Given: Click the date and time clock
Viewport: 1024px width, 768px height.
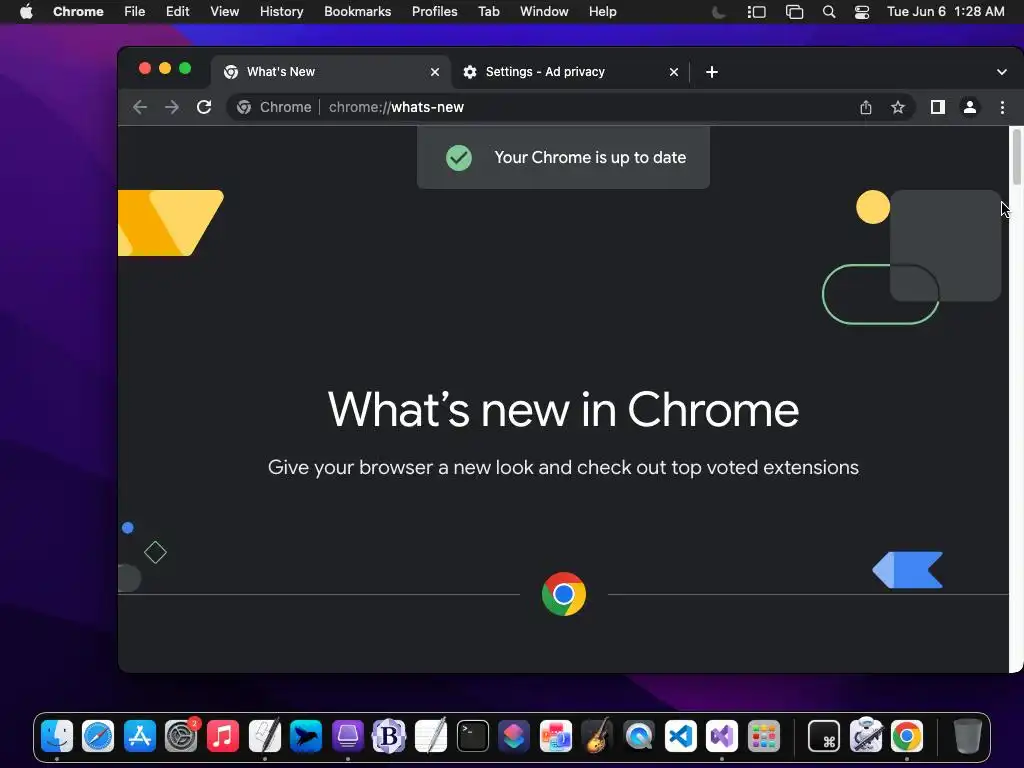Looking at the screenshot, I should point(946,12).
